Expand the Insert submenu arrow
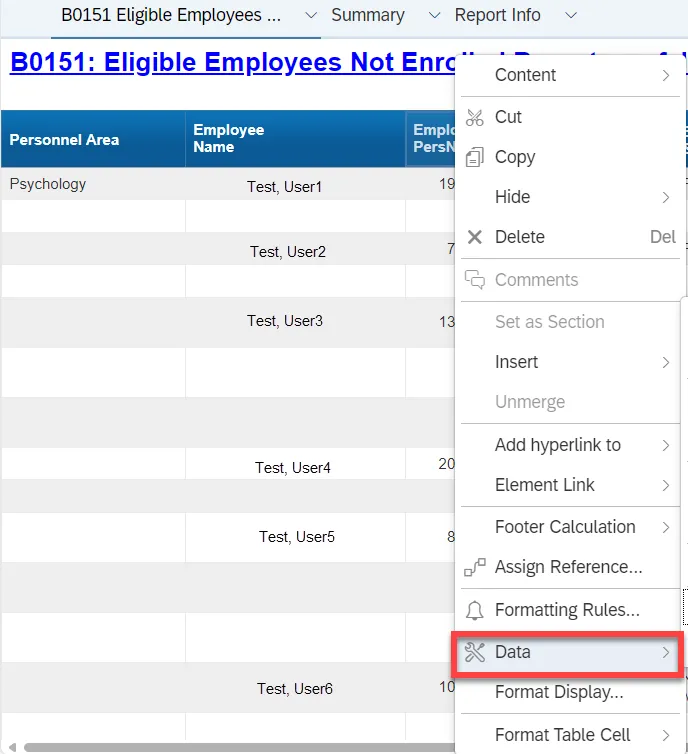 tap(665, 362)
